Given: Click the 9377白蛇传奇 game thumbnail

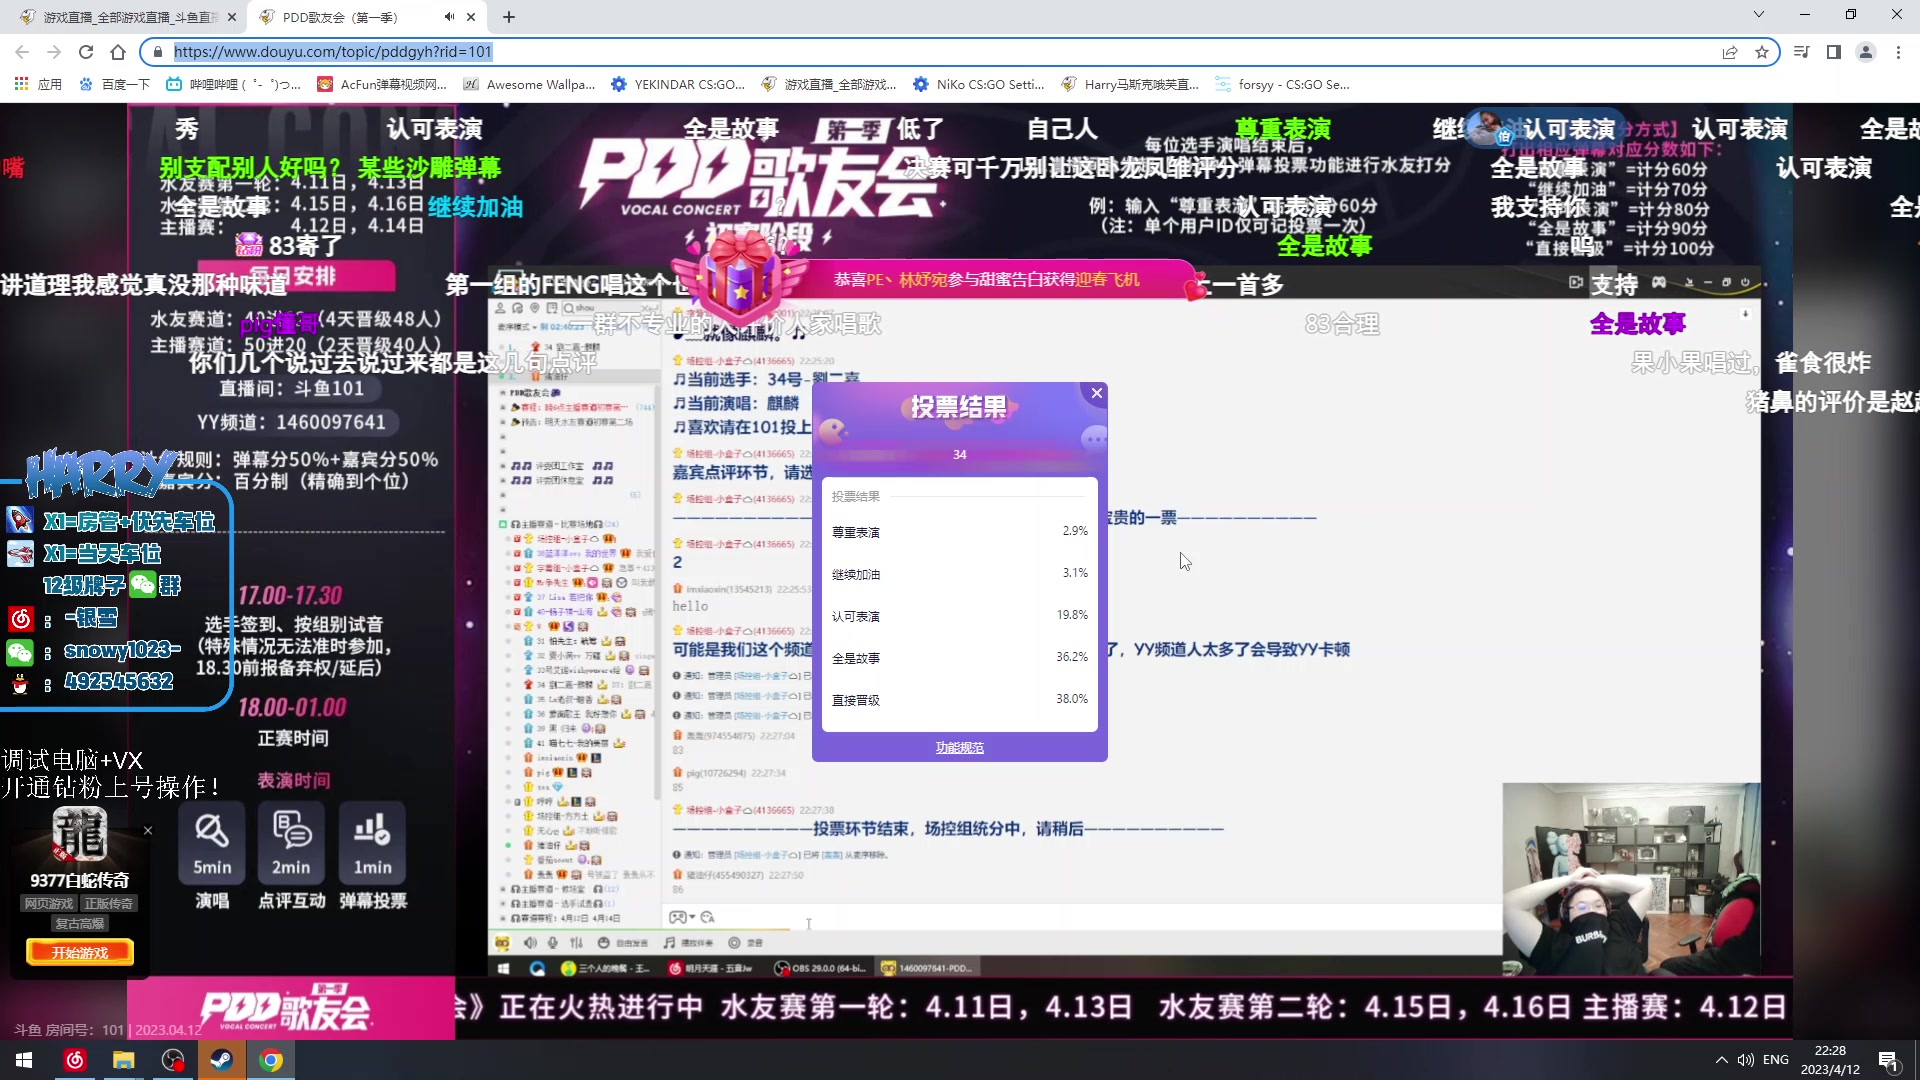Looking at the screenshot, I should point(80,834).
